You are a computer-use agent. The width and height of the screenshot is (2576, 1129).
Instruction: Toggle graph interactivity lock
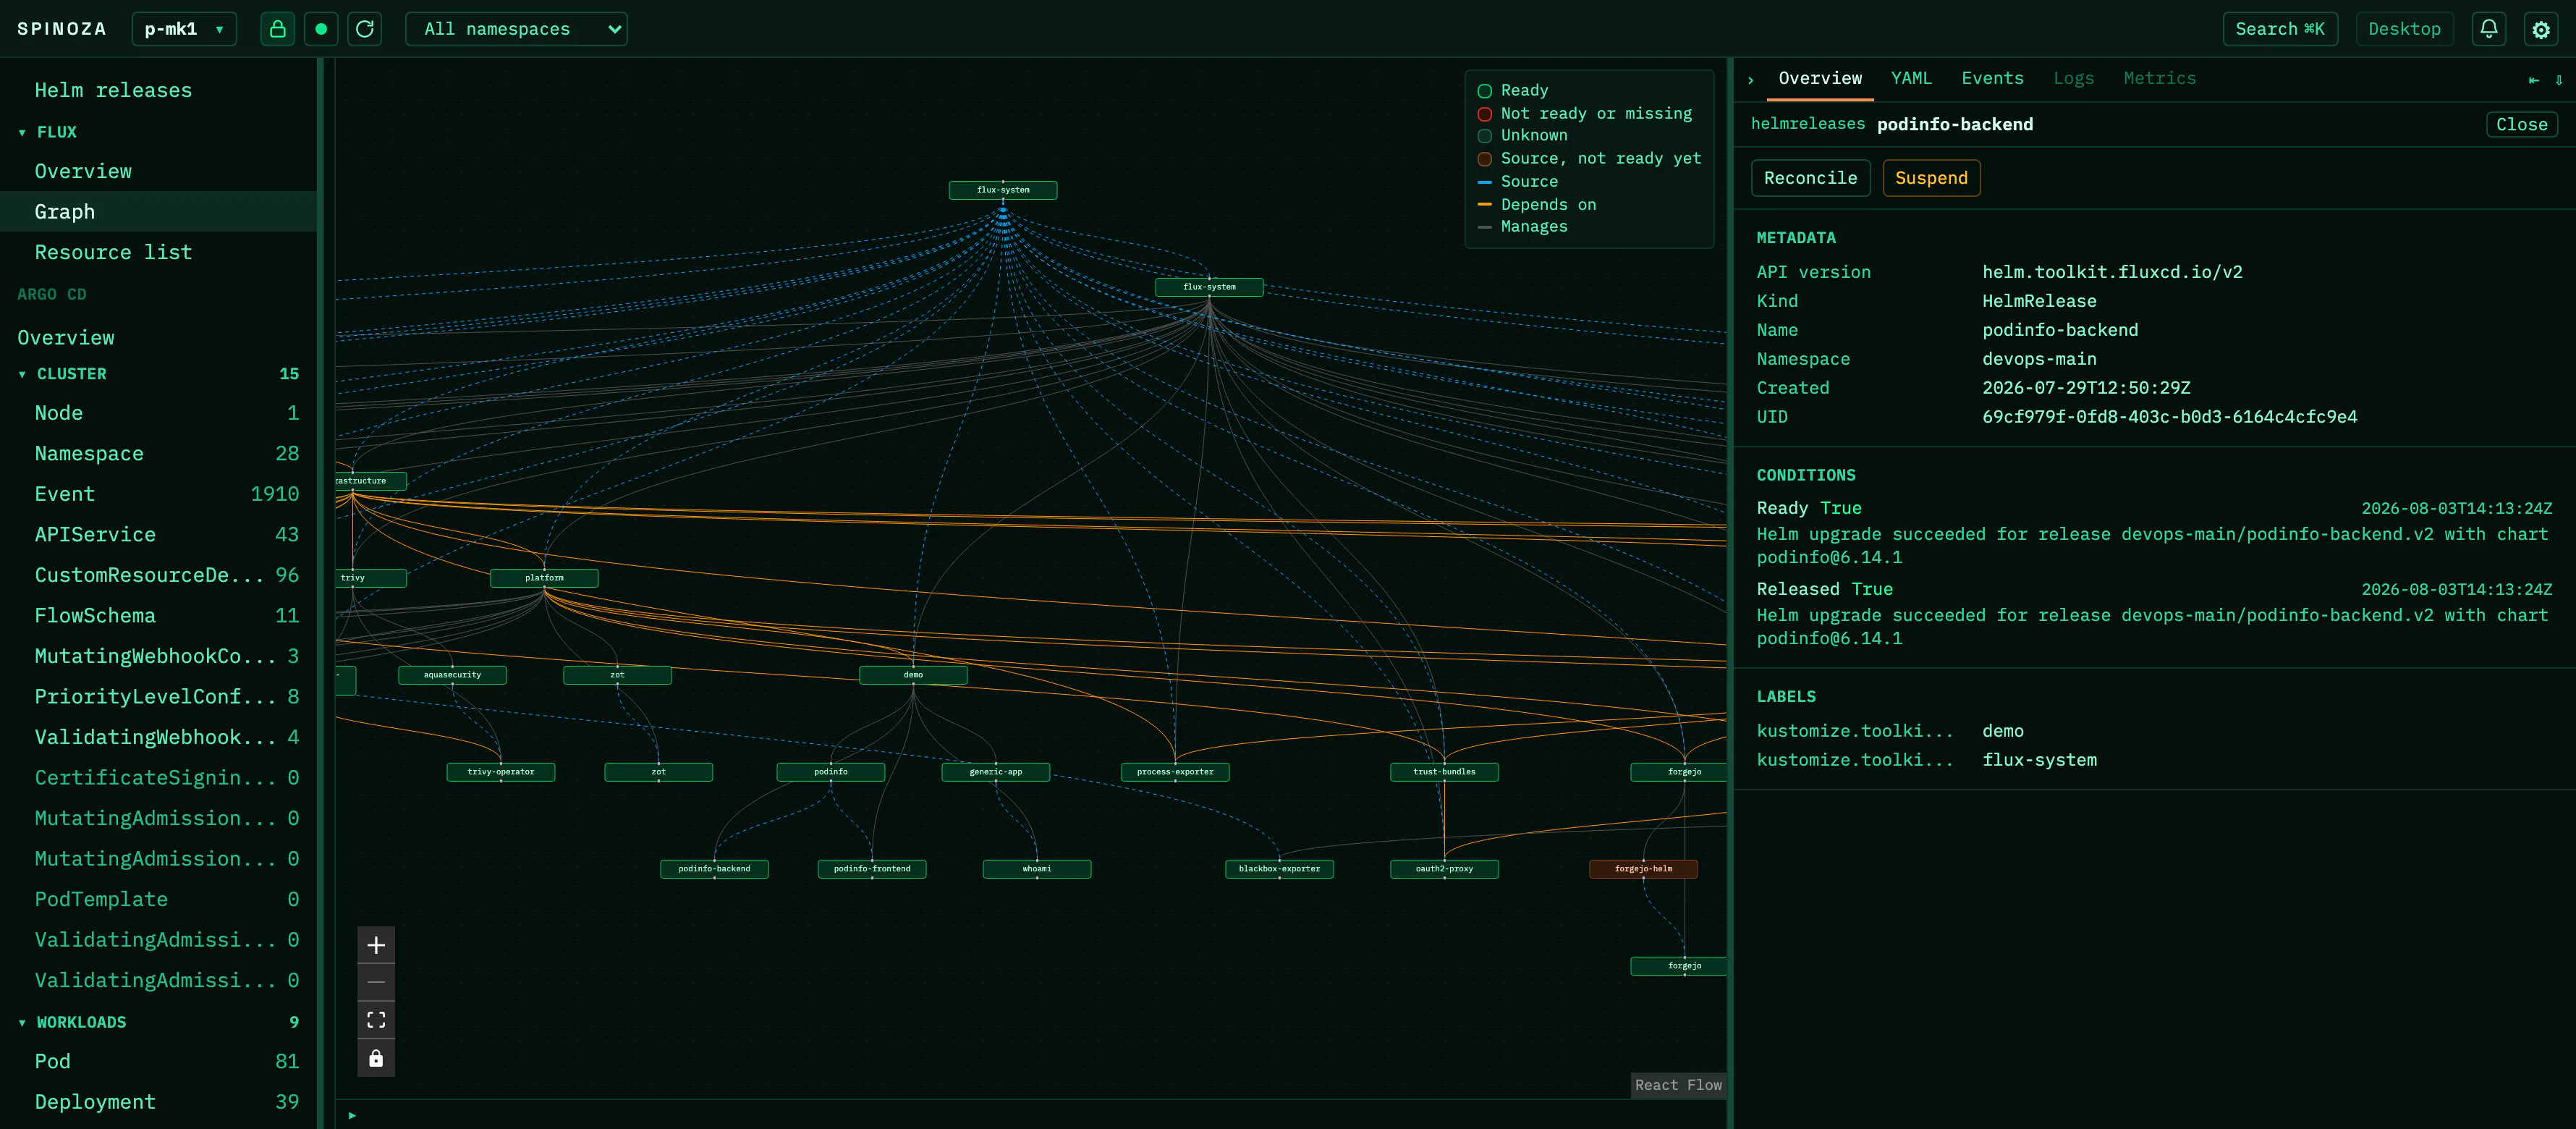pyautogui.click(x=376, y=1058)
